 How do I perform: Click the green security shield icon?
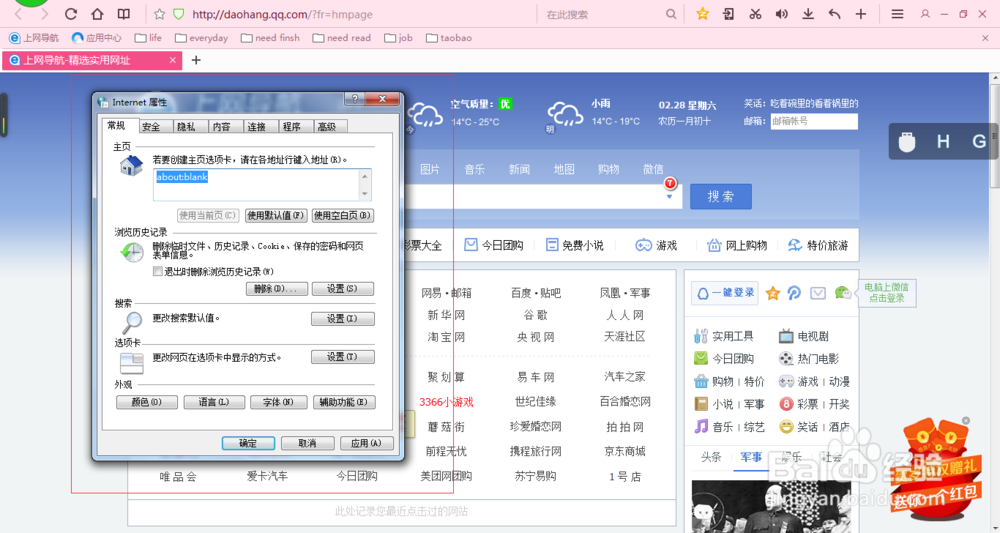[179, 14]
